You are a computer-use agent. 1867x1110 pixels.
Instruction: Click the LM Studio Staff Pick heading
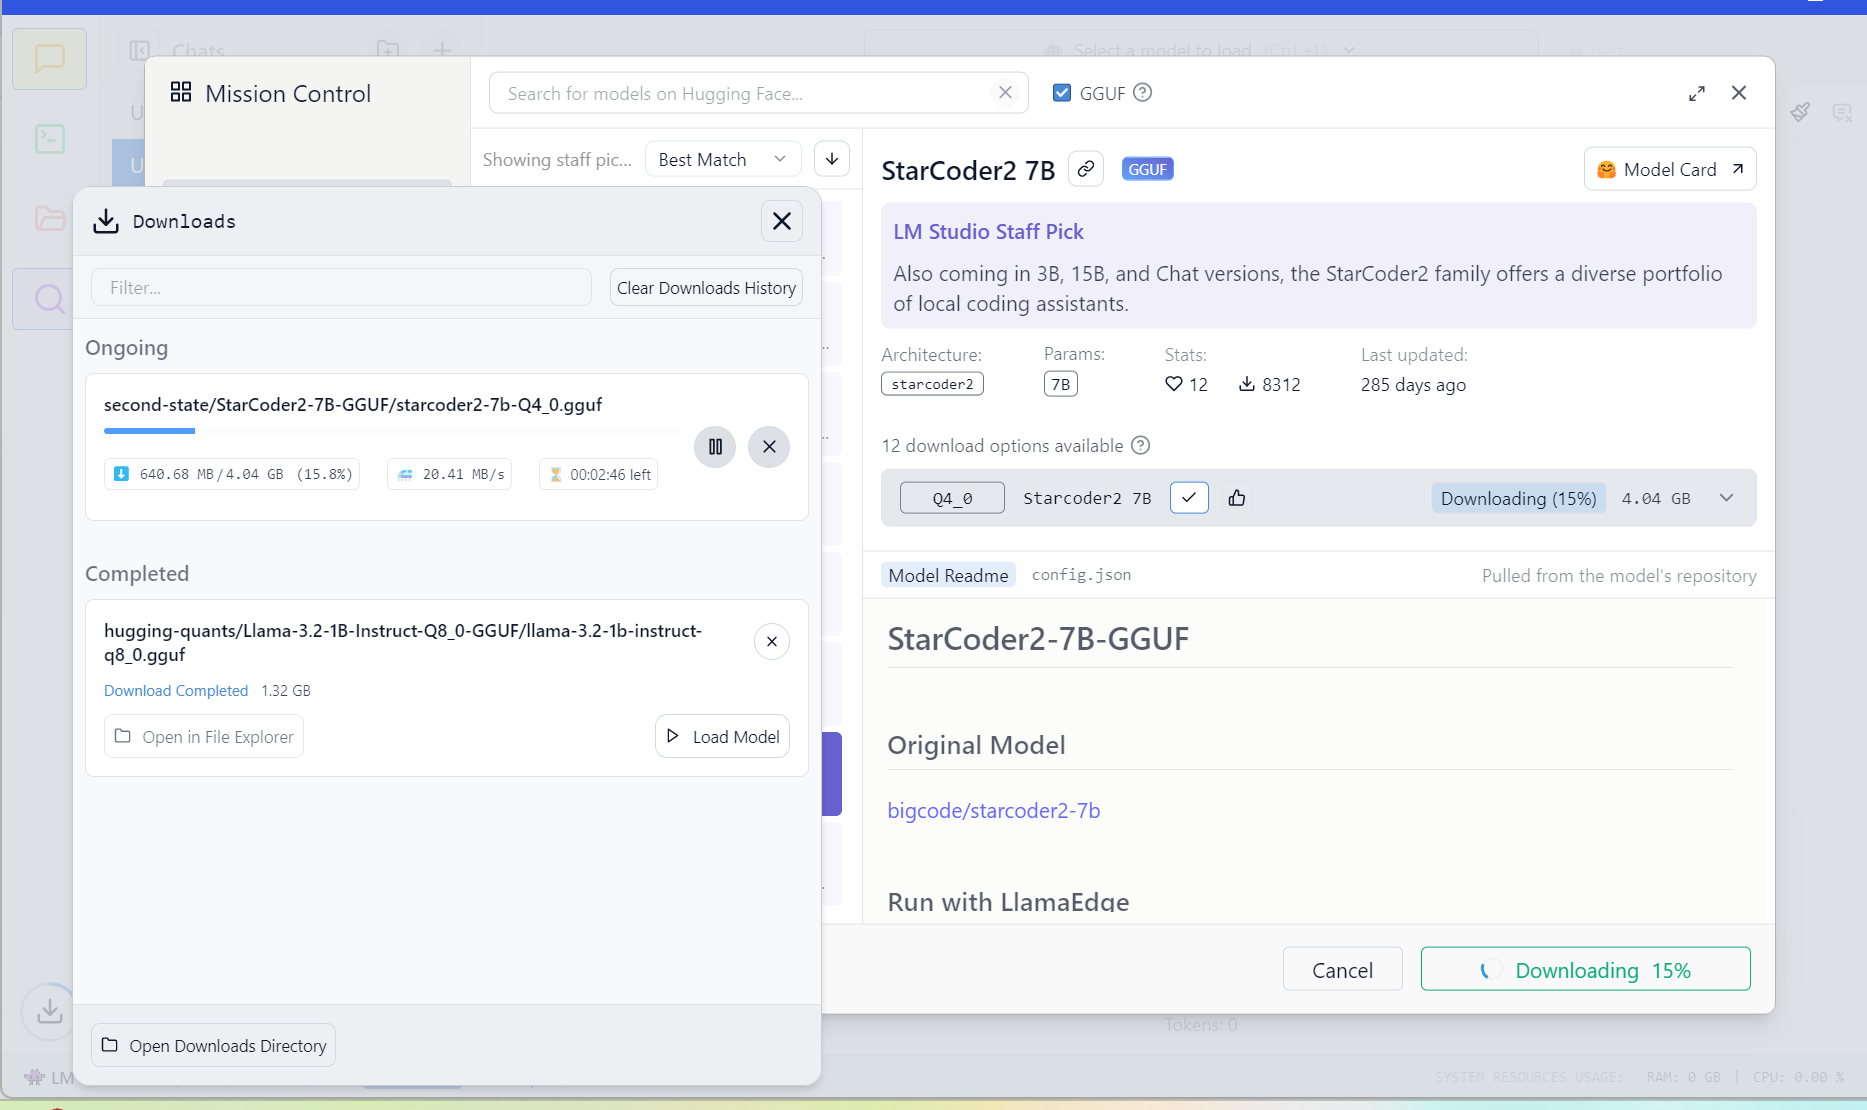(988, 232)
